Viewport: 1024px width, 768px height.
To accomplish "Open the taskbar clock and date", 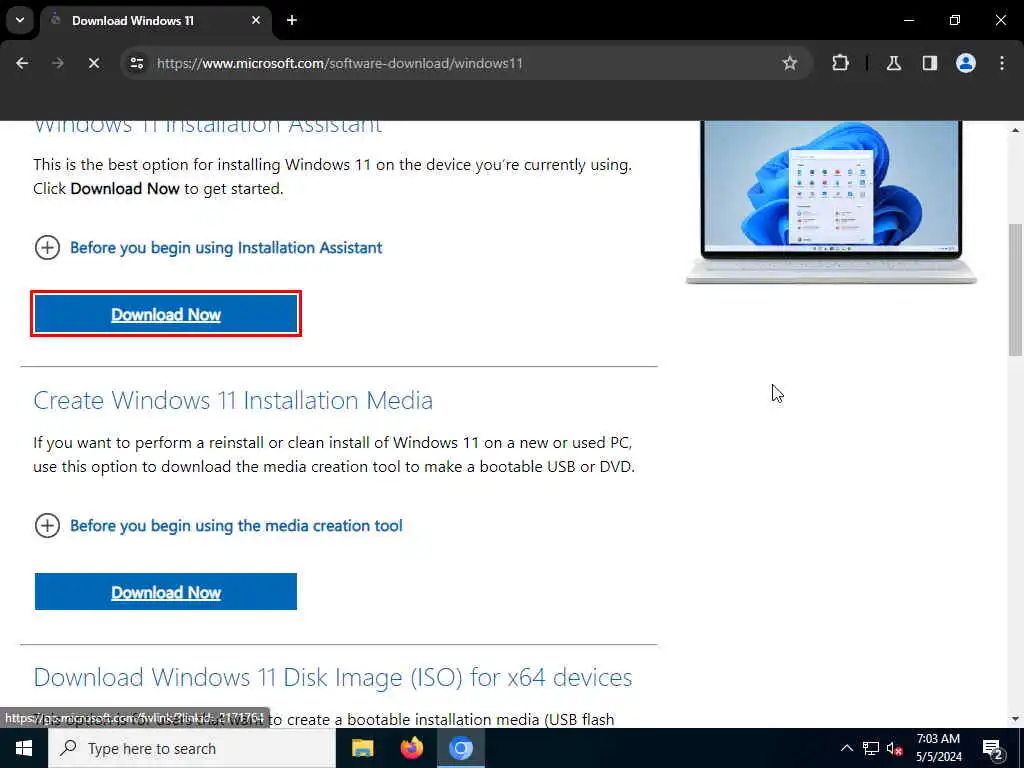I will click(938, 748).
